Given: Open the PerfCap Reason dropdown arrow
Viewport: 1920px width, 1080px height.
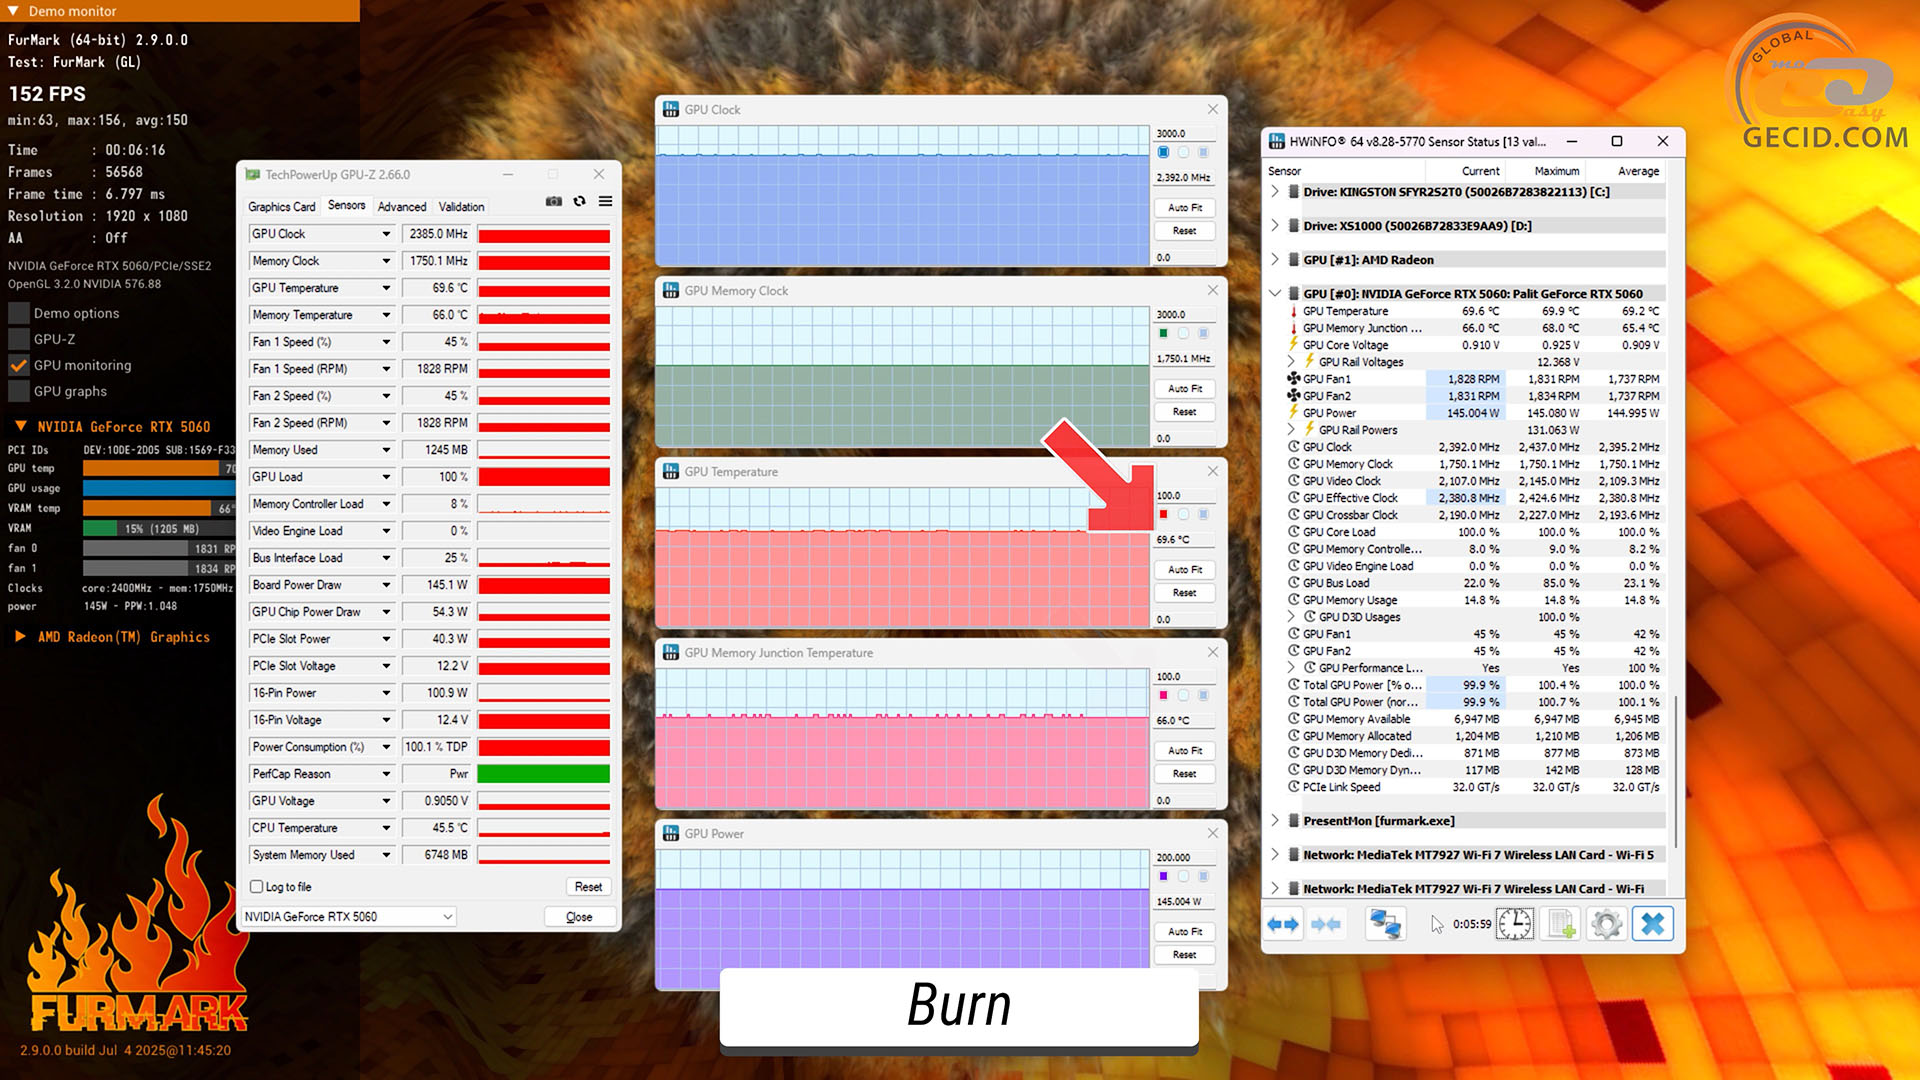Looking at the screenshot, I should tap(386, 774).
